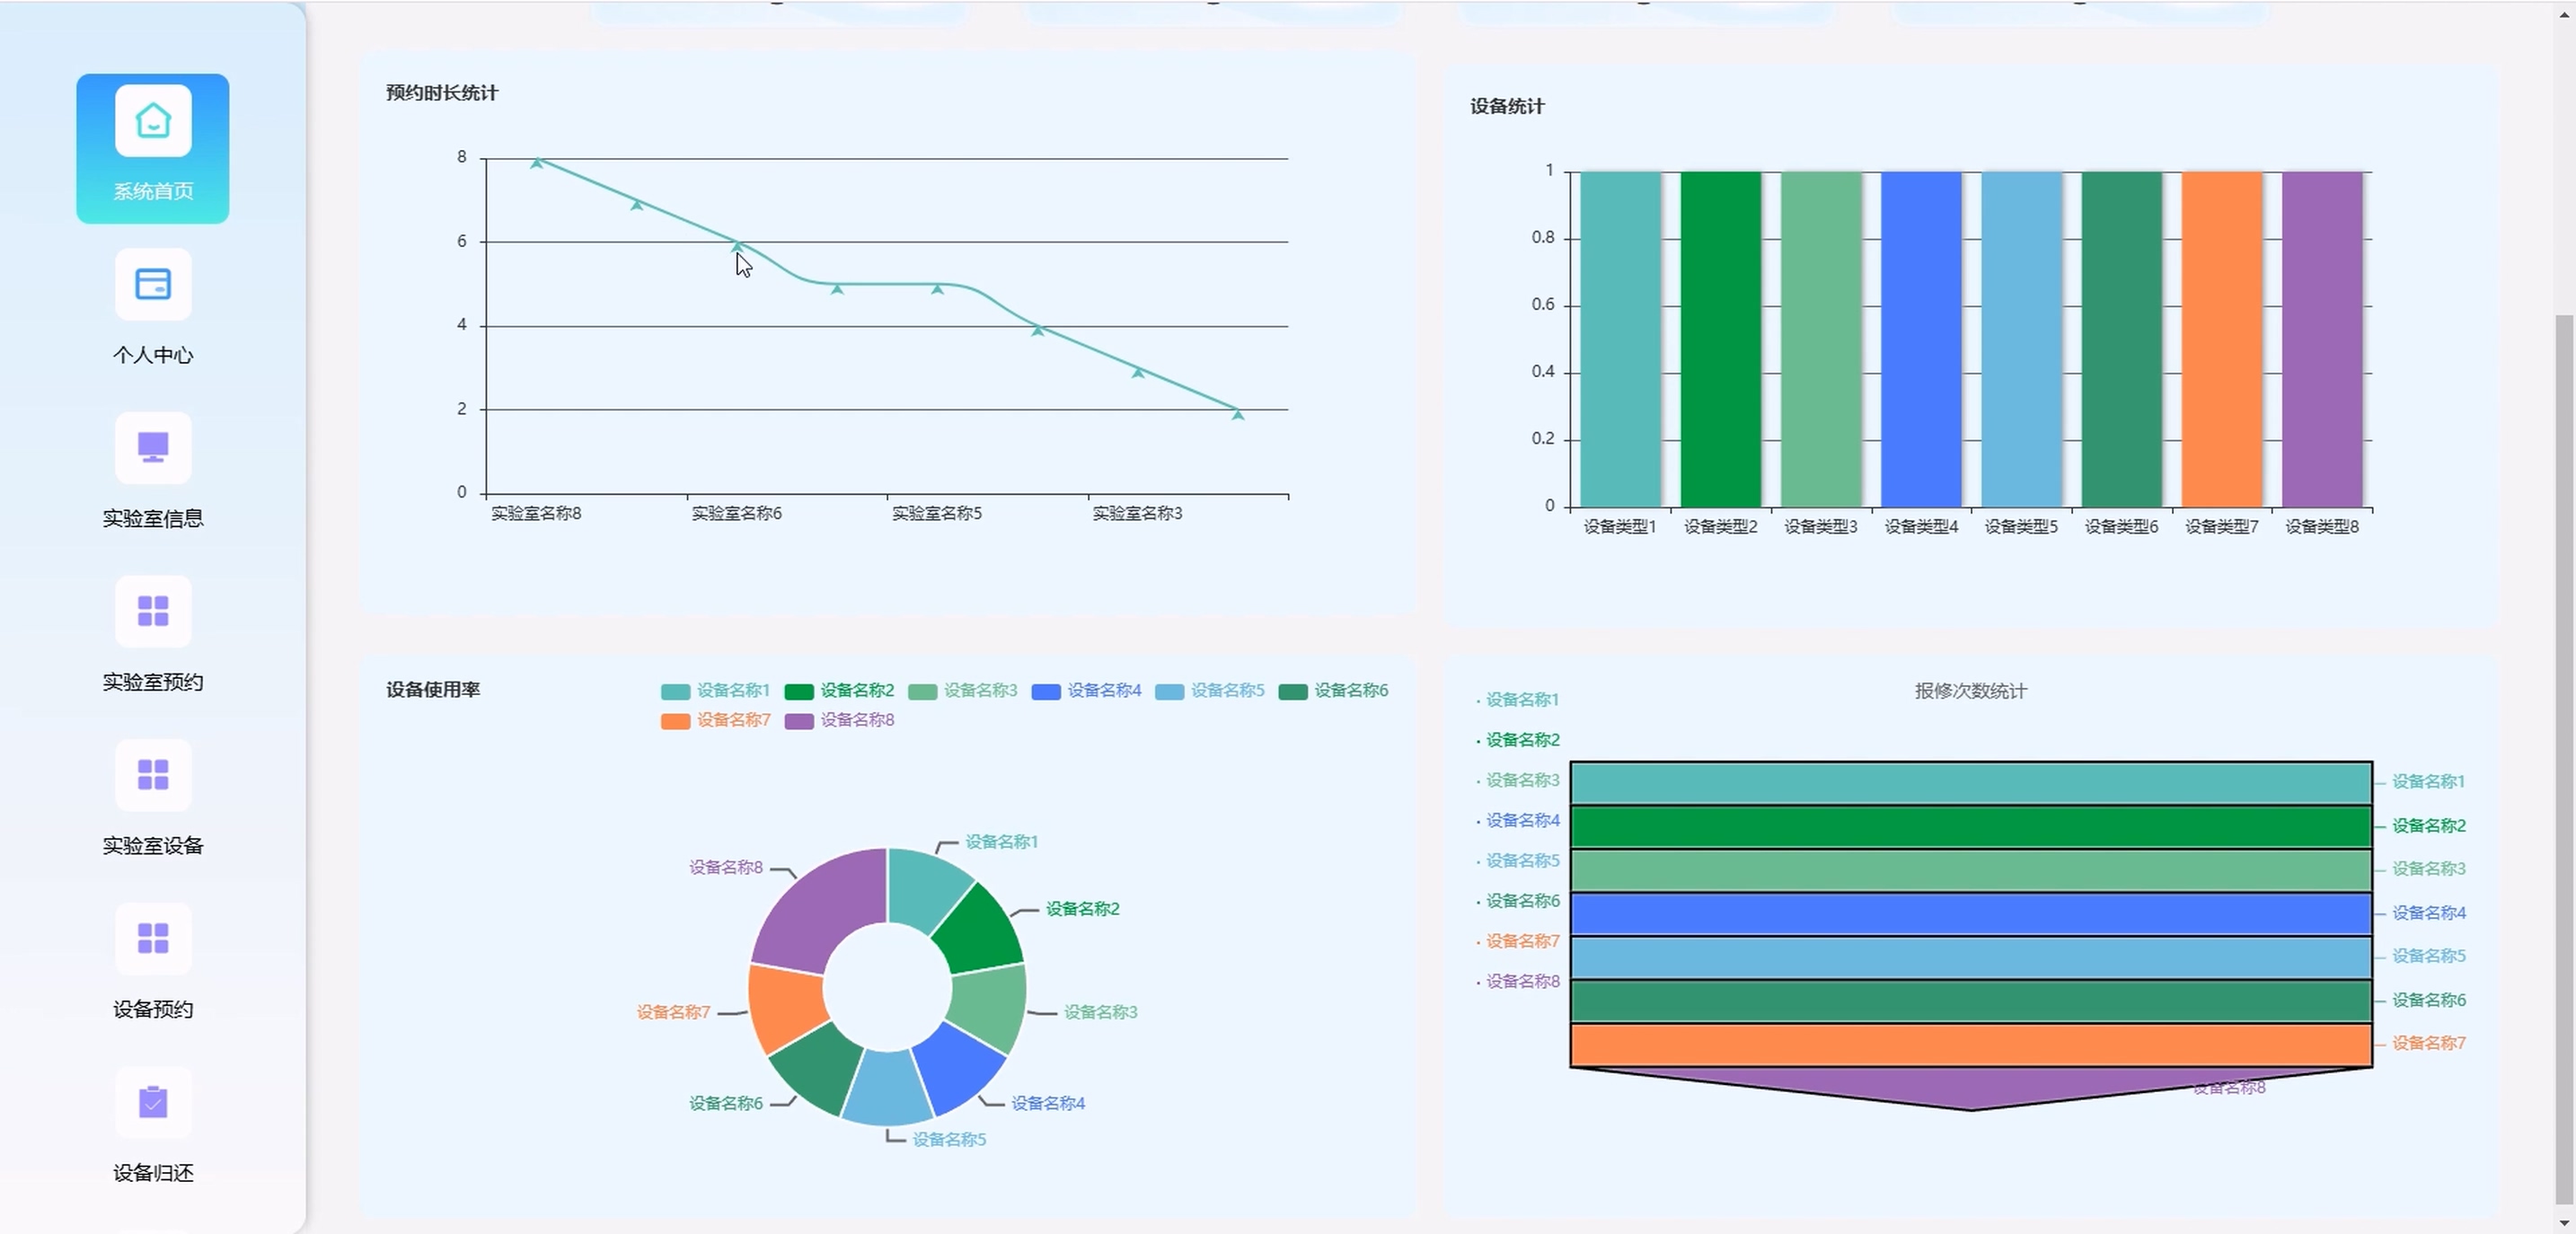The width and height of the screenshot is (2576, 1234).
Task: Open the 实验室信息 monitor icon
Action: [x=153, y=448]
